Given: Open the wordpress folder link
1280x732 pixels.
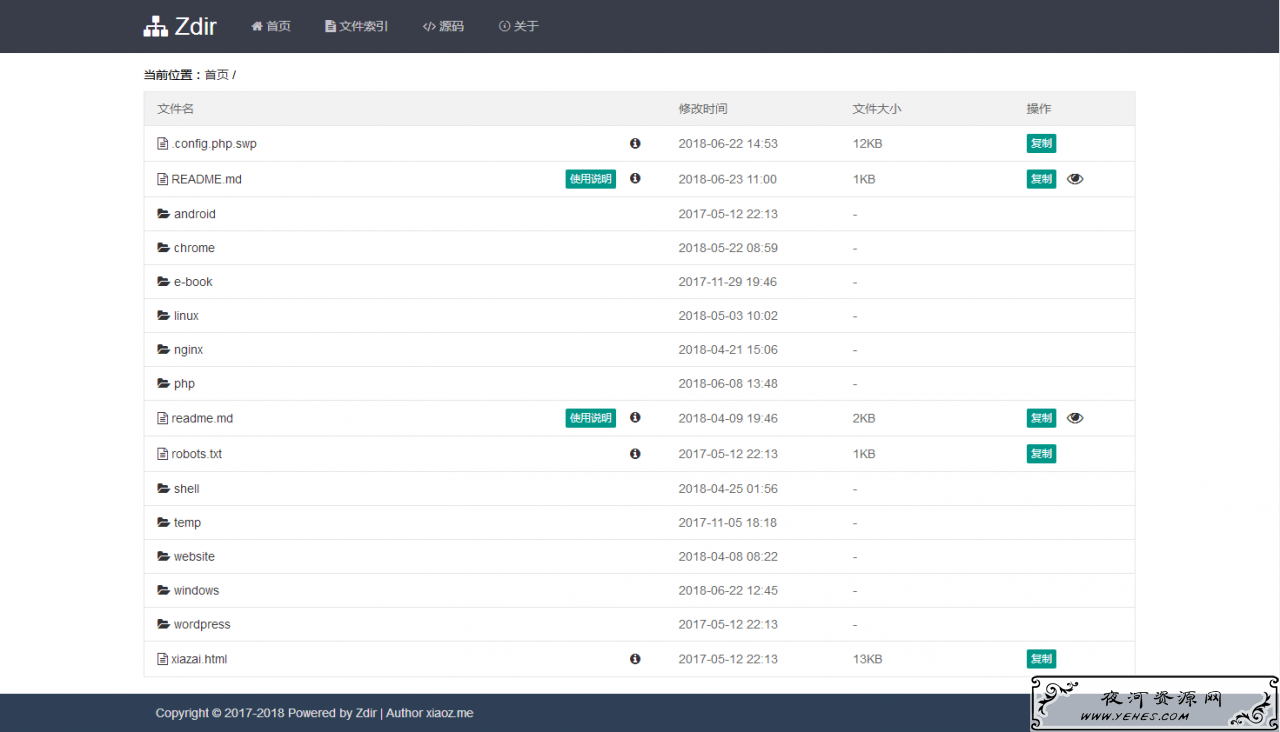Looking at the screenshot, I should [x=202, y=625].
